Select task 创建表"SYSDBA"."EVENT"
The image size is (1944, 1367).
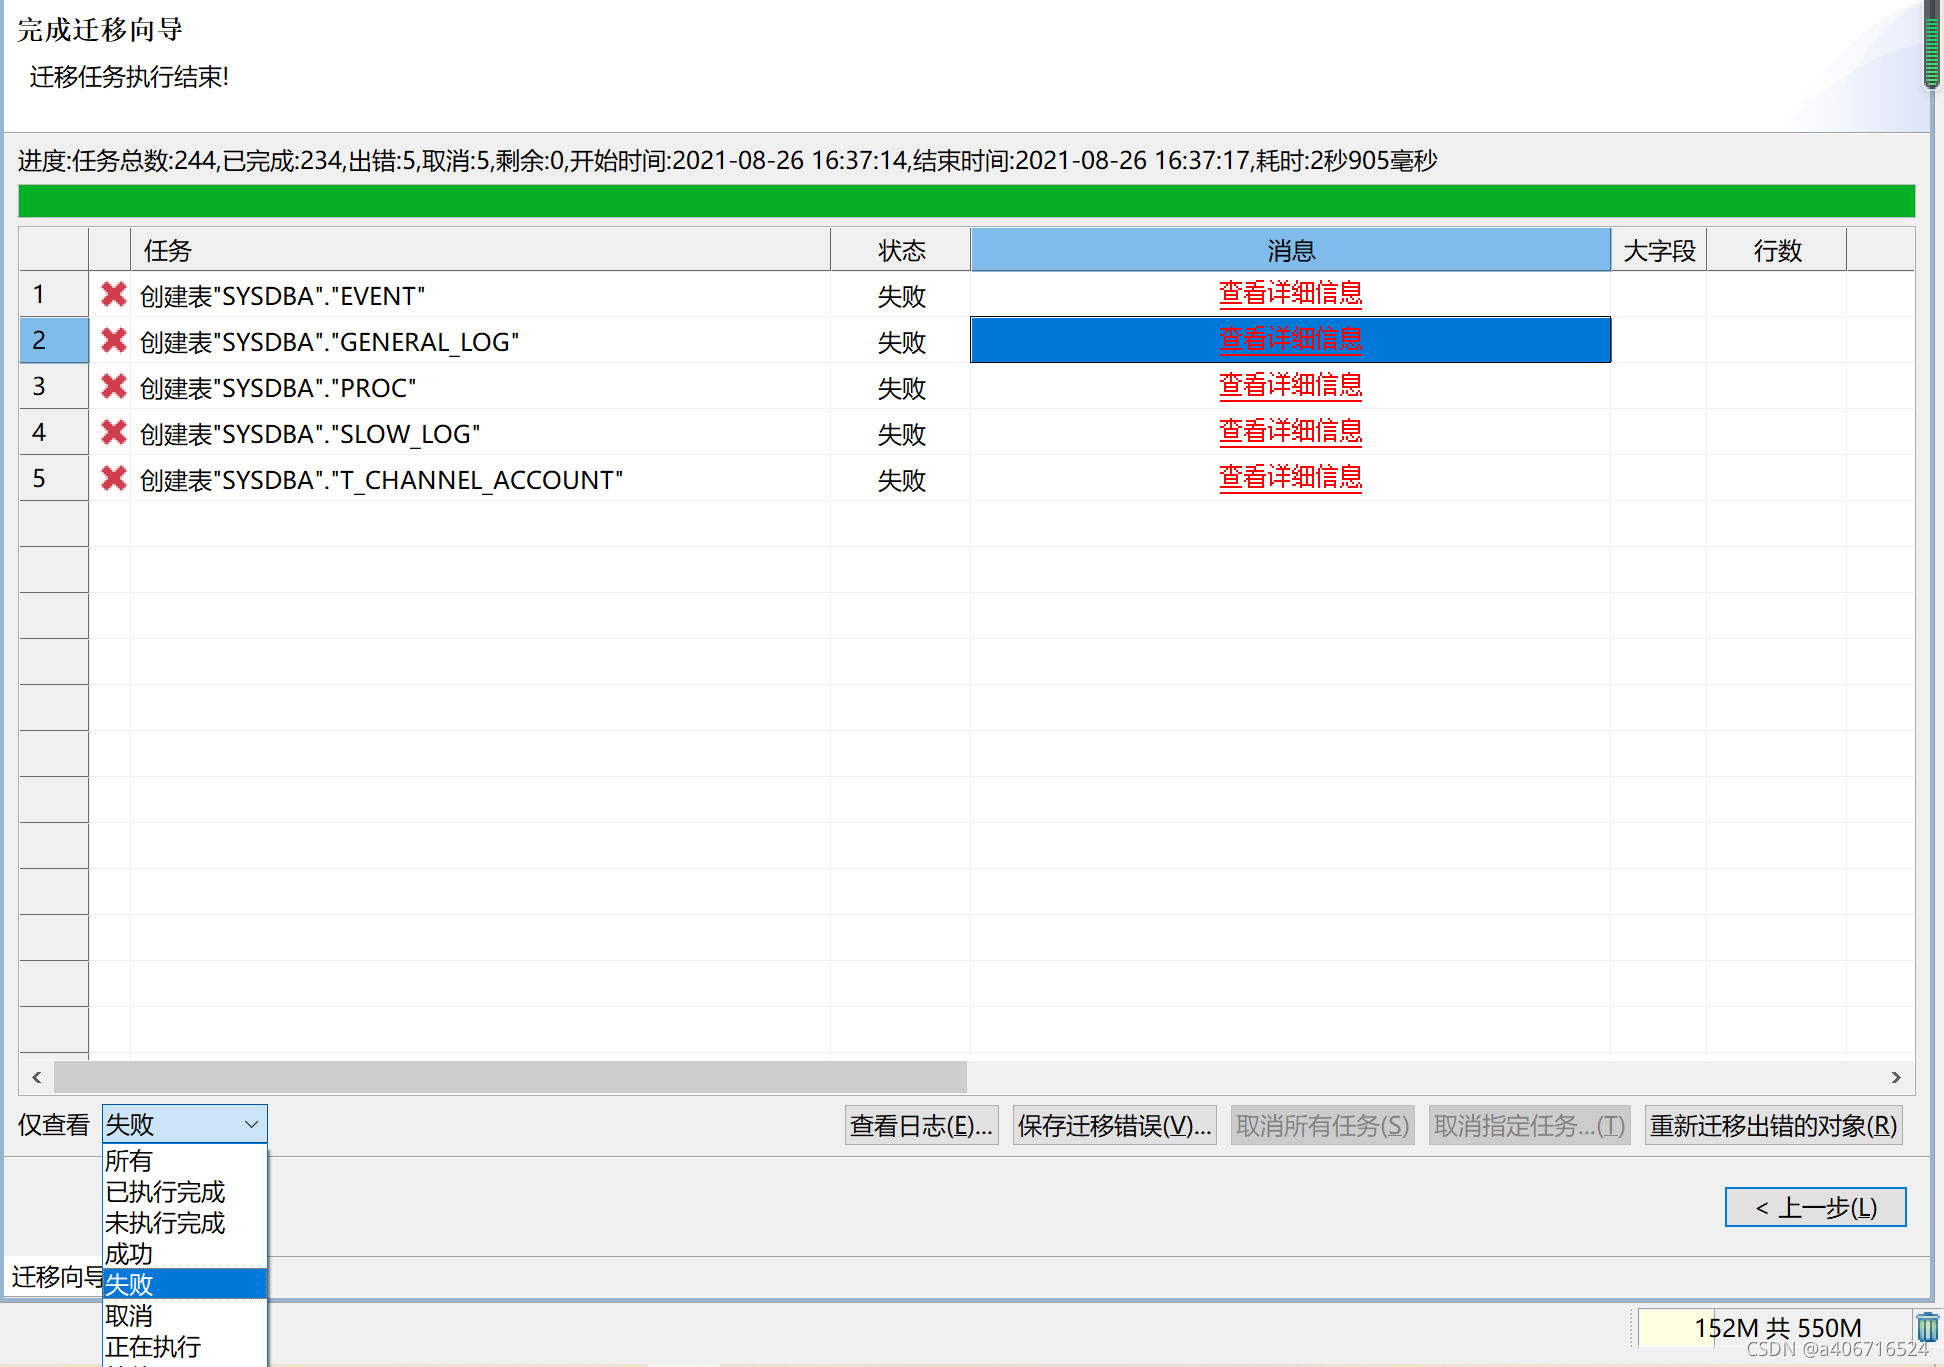(x=283, y=296)
